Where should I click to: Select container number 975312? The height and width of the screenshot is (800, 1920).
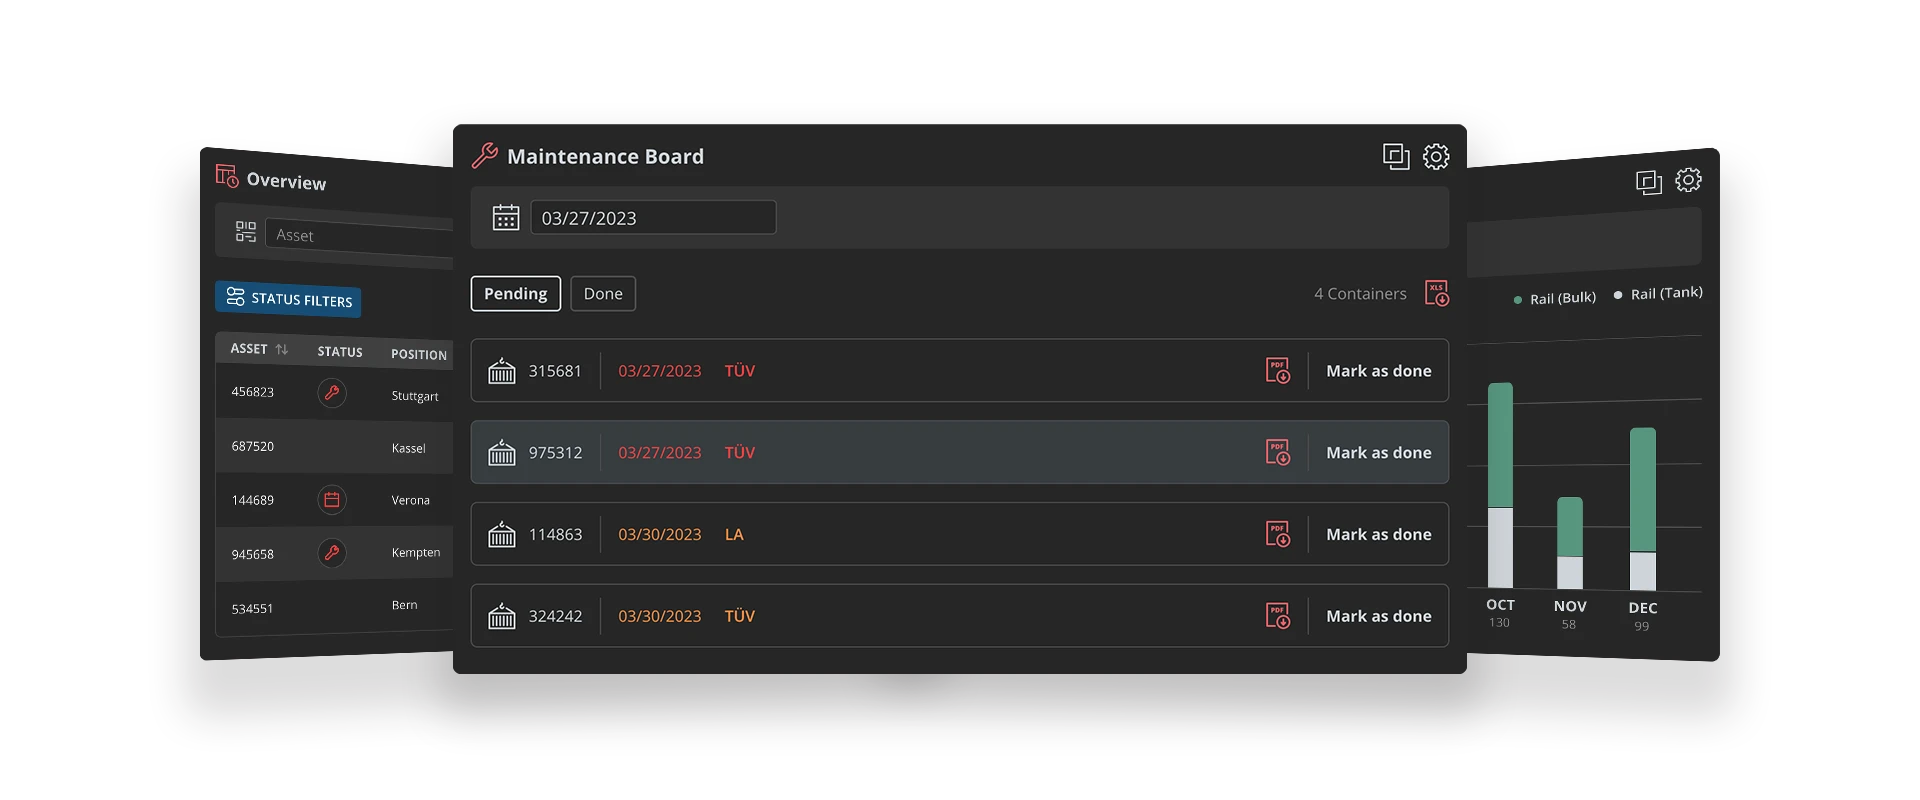[555, 453]
